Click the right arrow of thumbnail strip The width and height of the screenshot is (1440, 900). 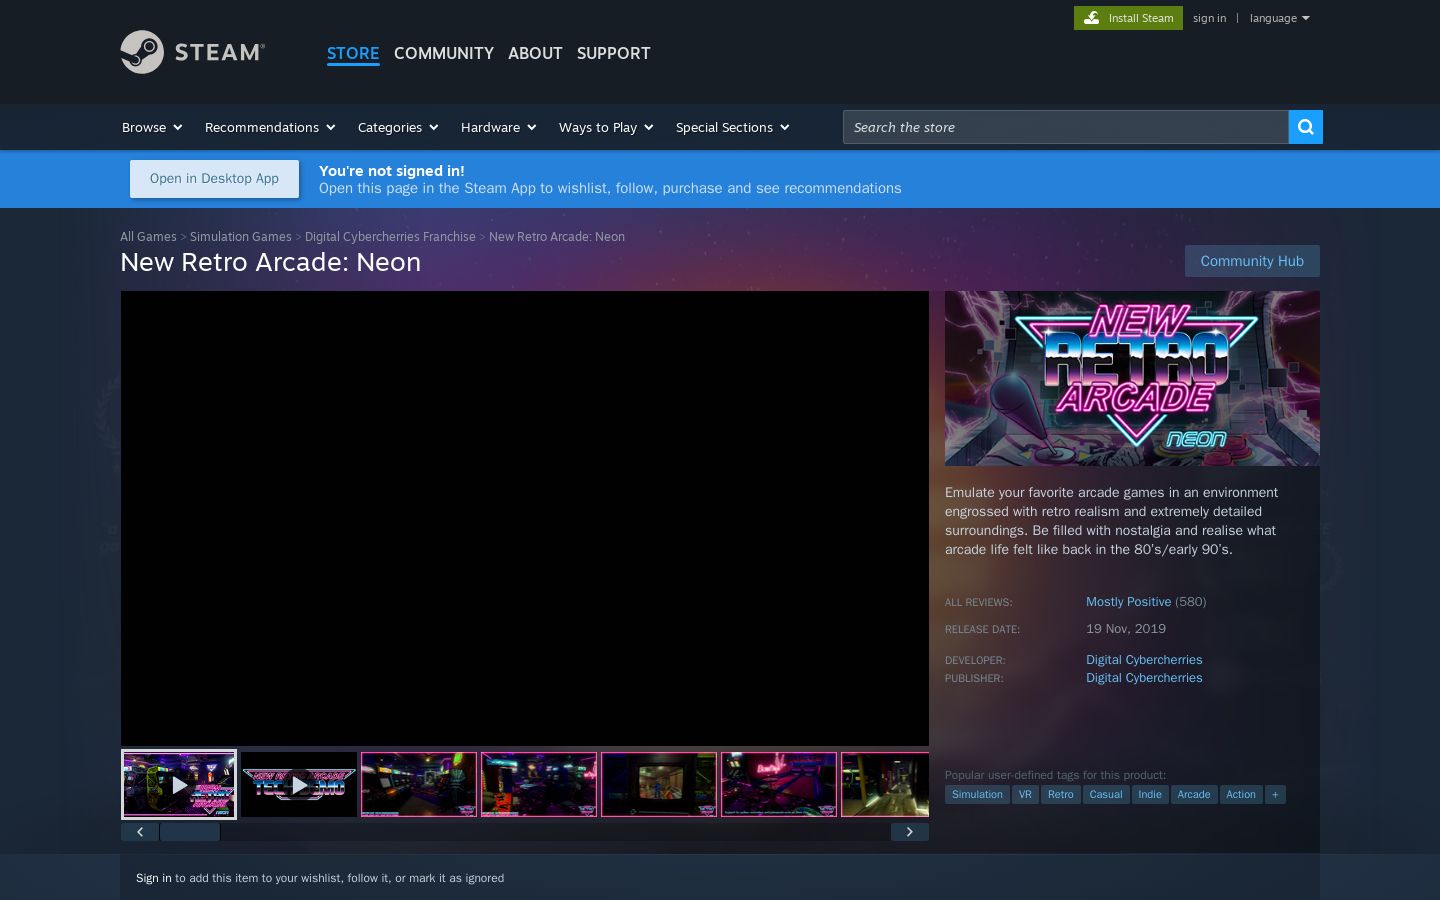(x=910, y=832)
